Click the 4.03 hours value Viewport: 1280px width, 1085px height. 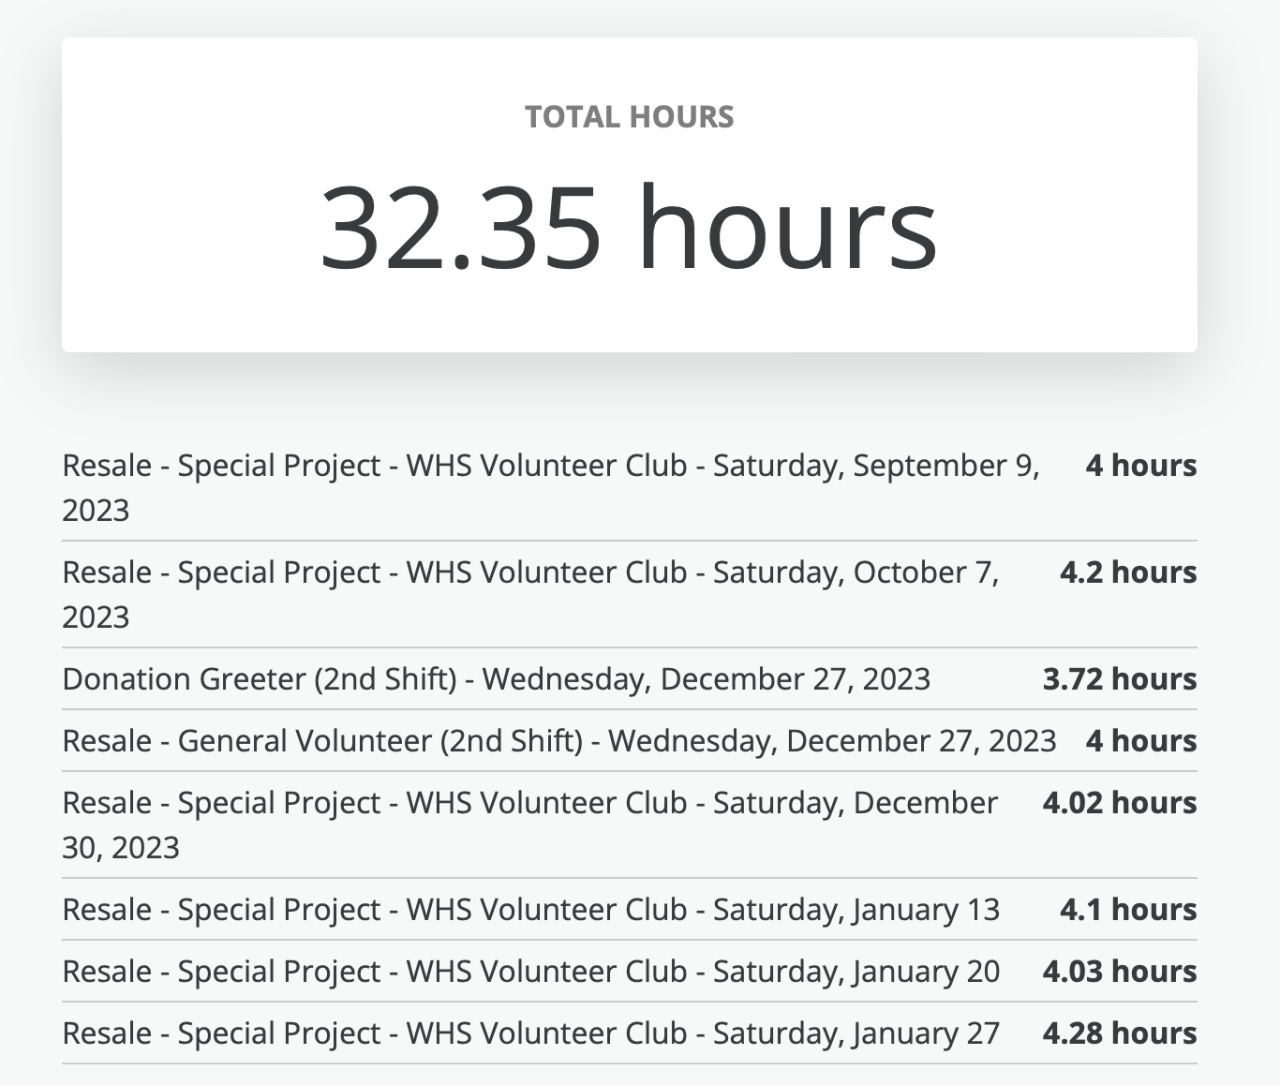[x=1119, y=972]
